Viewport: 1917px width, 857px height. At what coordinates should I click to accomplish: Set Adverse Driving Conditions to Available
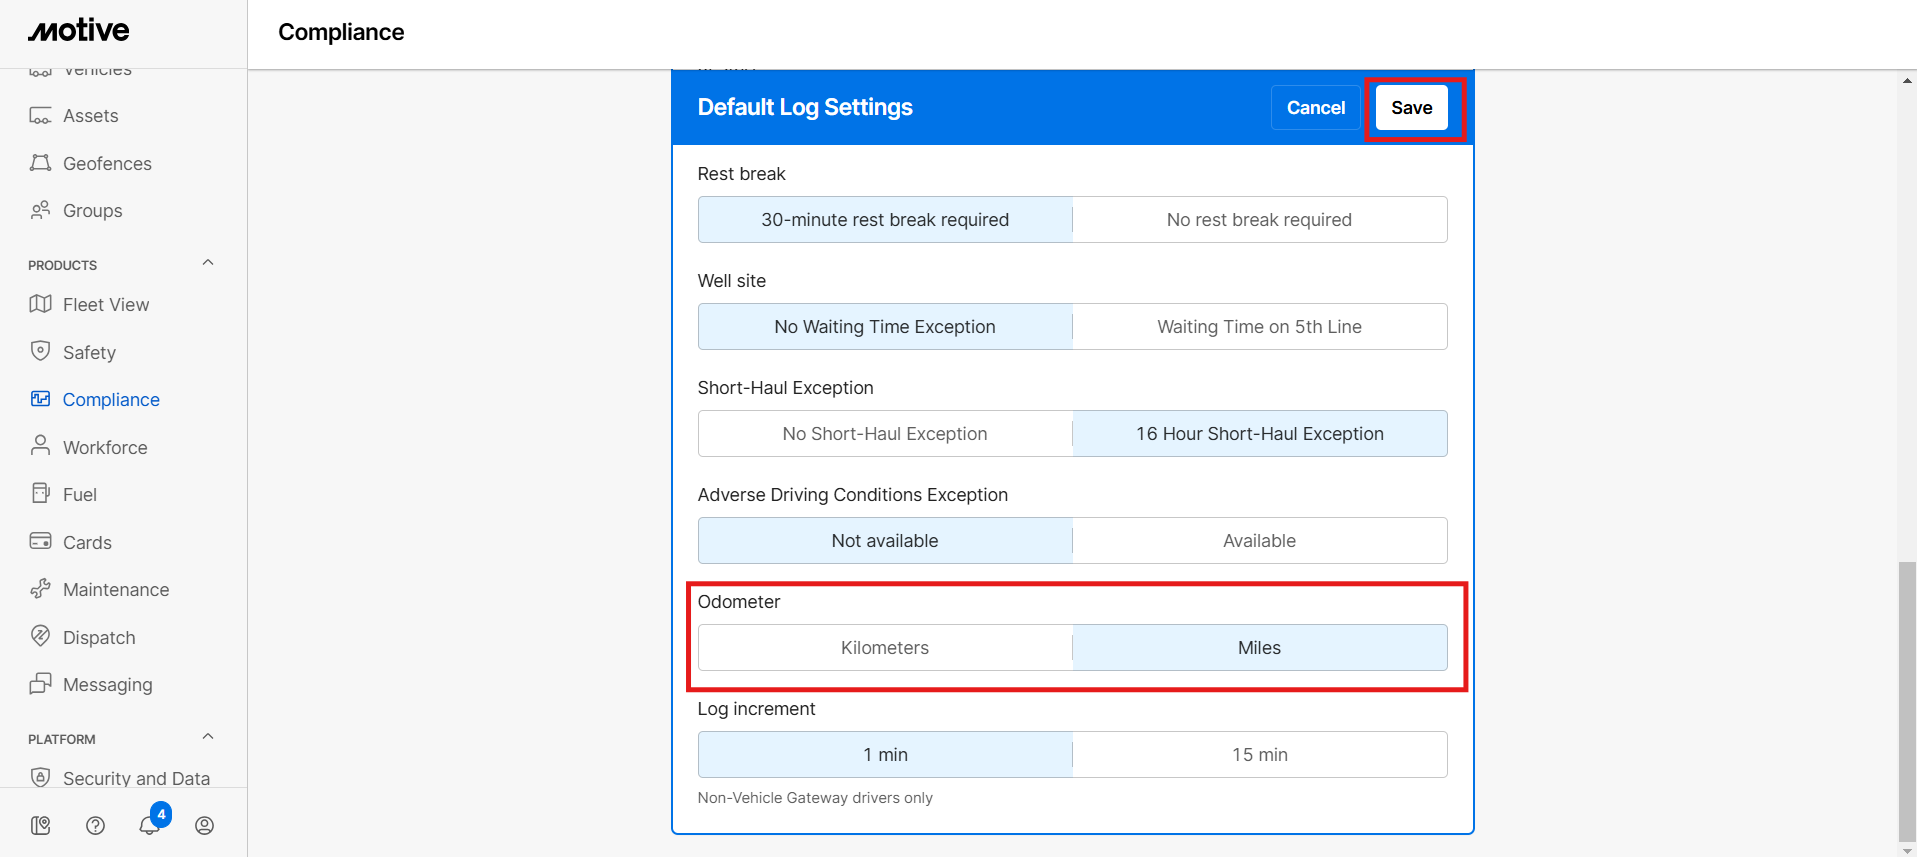click(1259, 541)
